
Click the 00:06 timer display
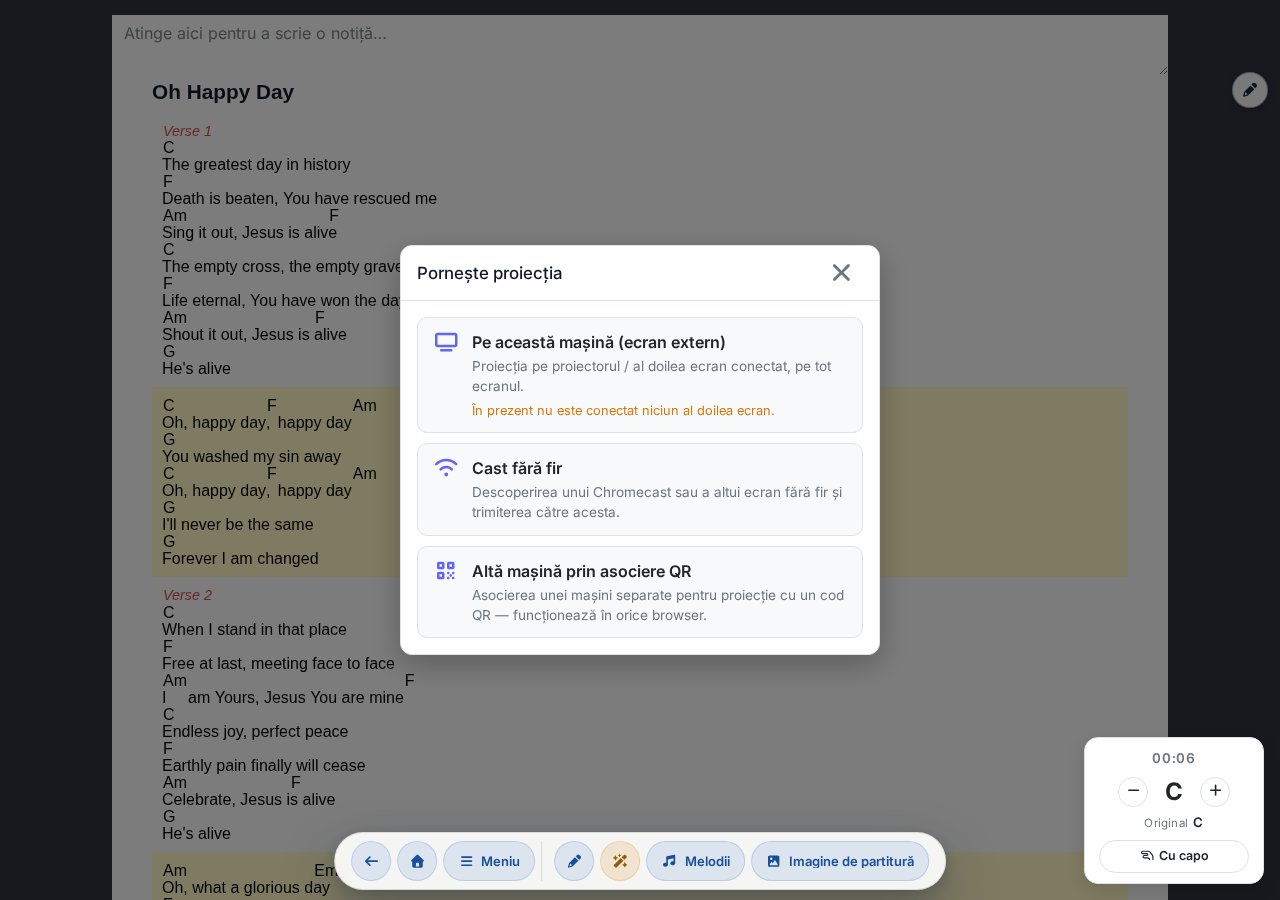click(1174, 758)
